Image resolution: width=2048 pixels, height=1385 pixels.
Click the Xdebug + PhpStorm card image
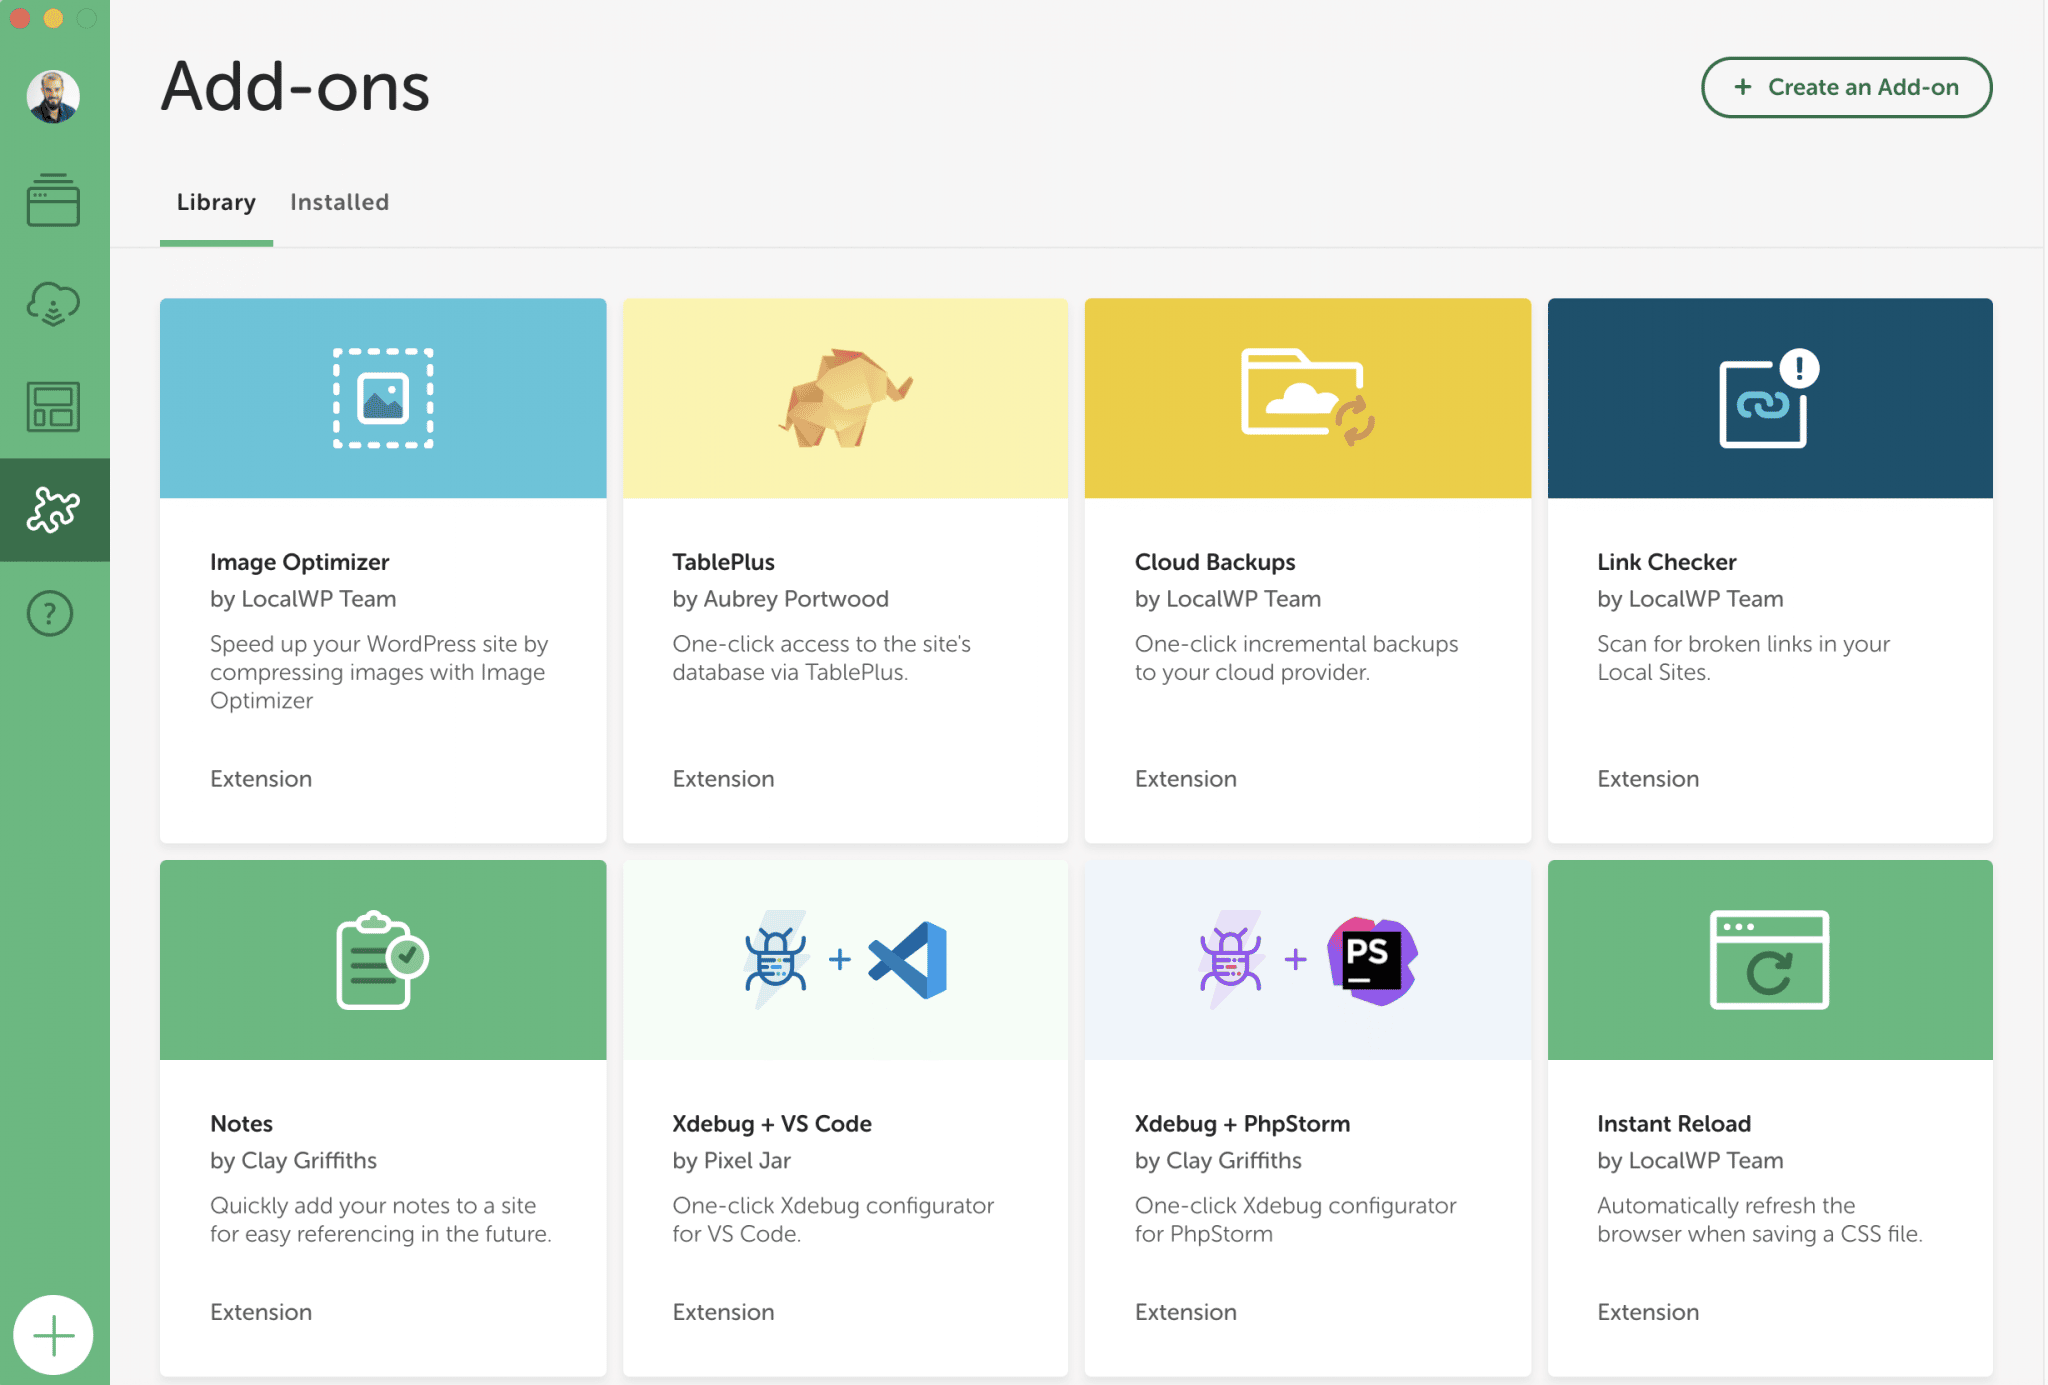click(x=1307, y=960)
